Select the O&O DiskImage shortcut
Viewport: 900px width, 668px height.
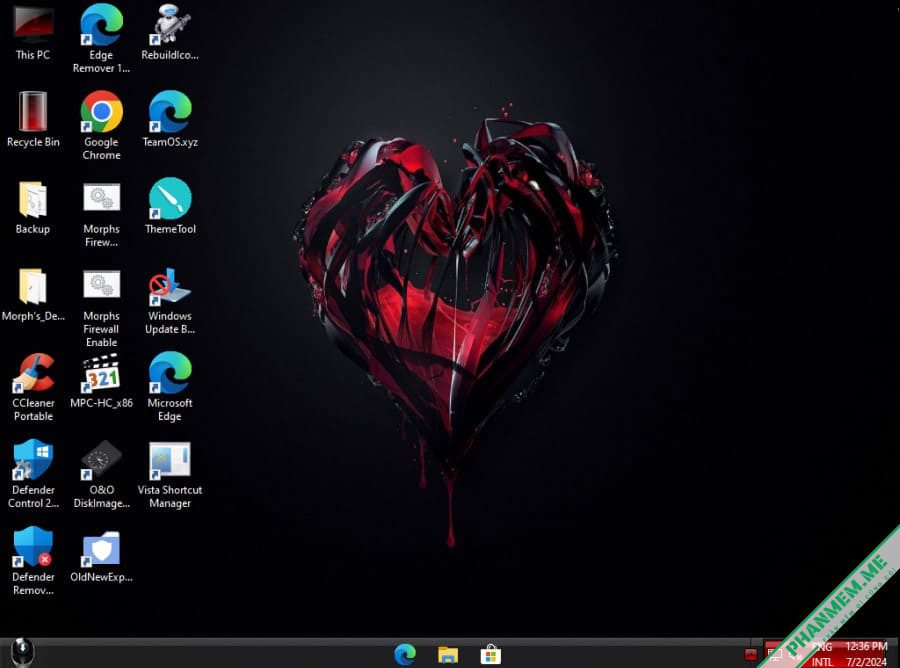pyautogui.click(x=101, y=474)
